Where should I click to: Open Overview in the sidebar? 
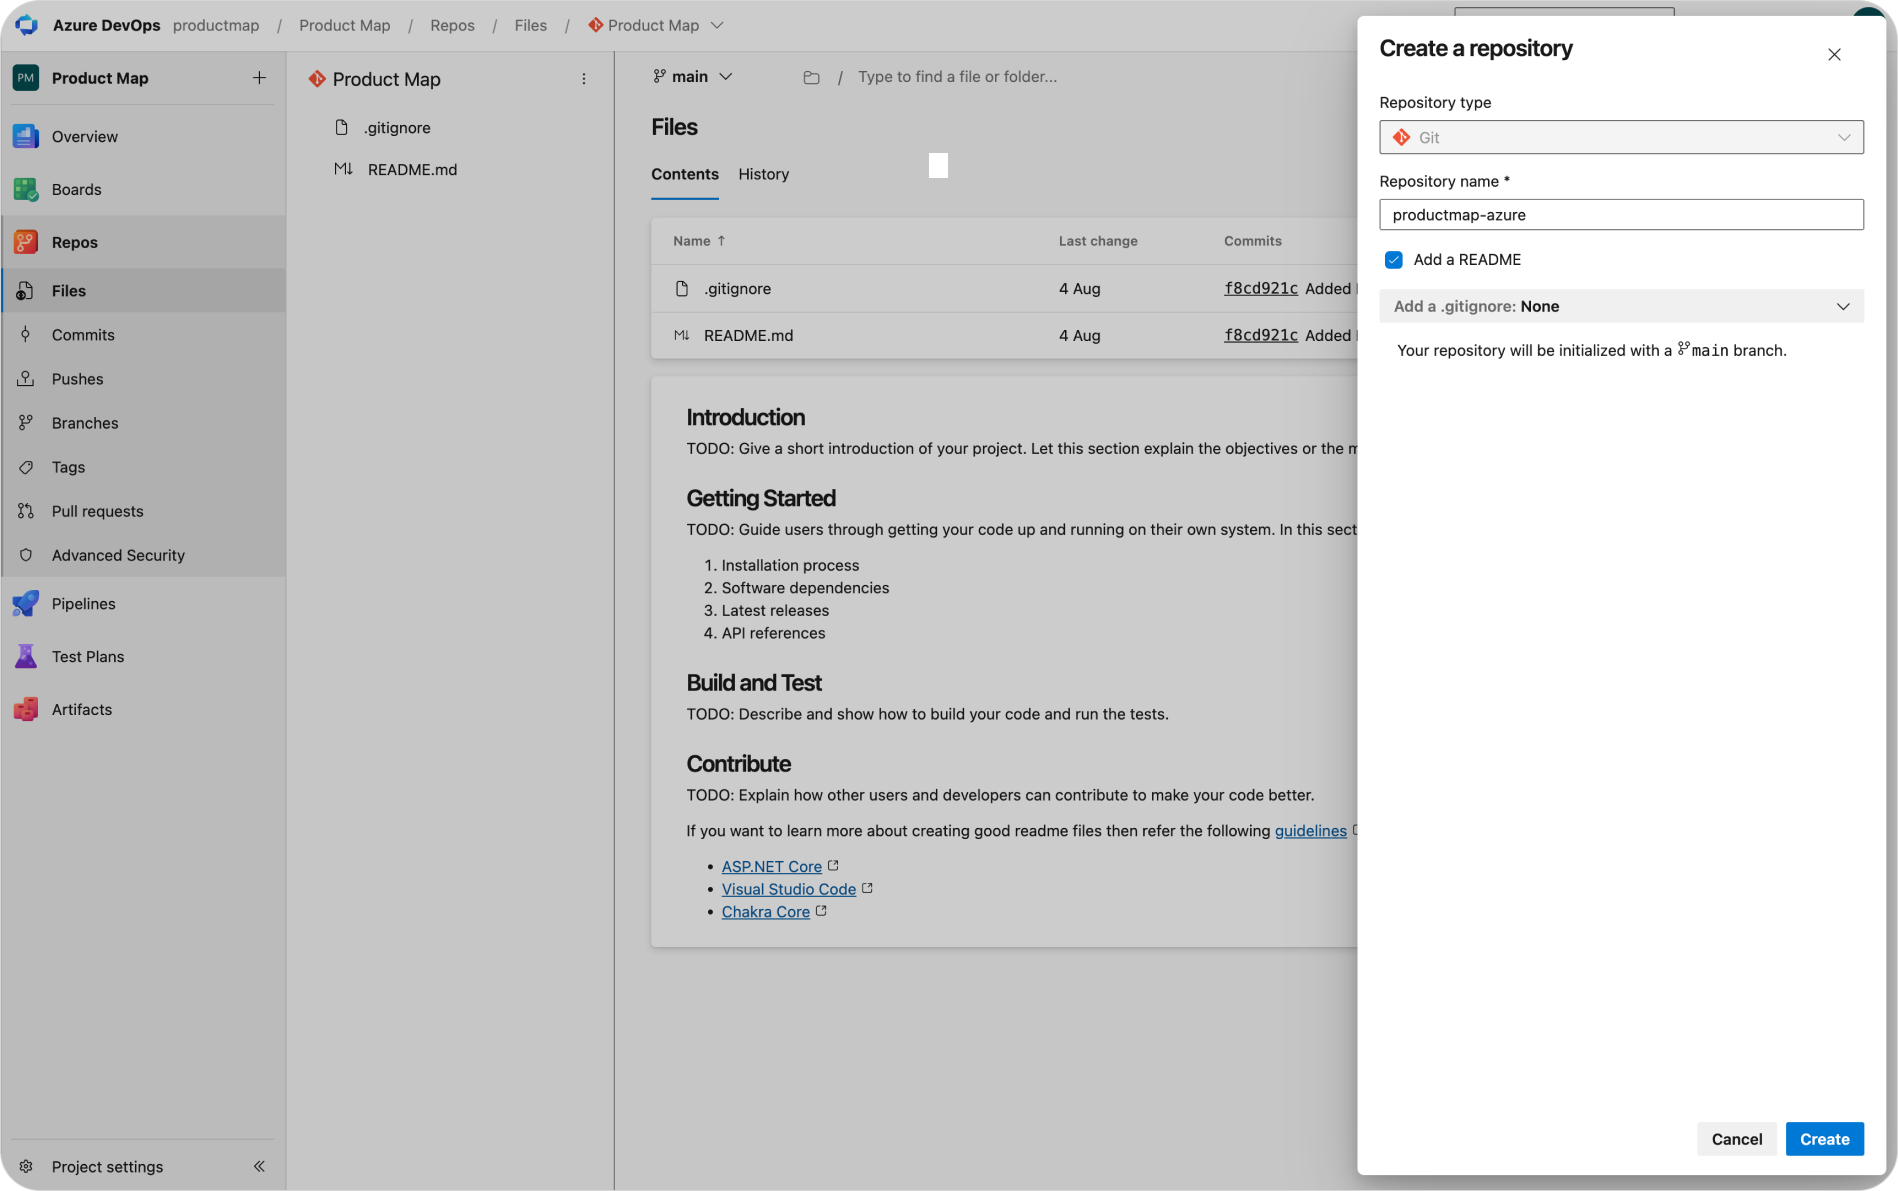point(85,136)
